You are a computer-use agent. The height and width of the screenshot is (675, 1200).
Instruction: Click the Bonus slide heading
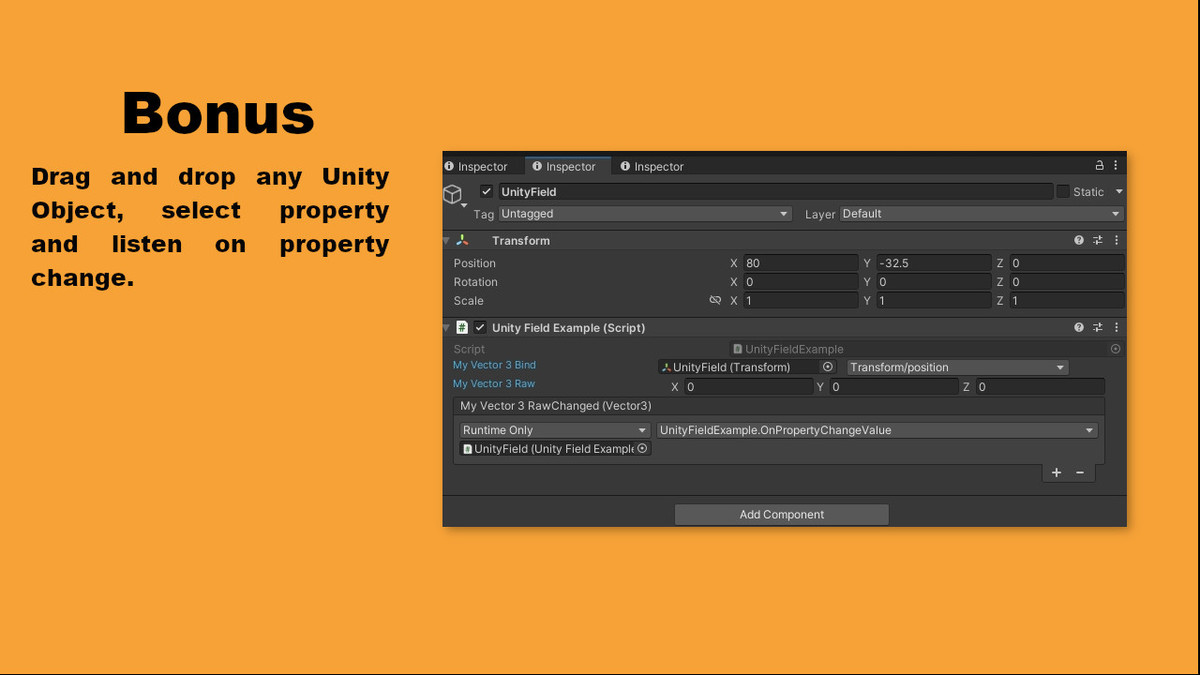(218, 113)
